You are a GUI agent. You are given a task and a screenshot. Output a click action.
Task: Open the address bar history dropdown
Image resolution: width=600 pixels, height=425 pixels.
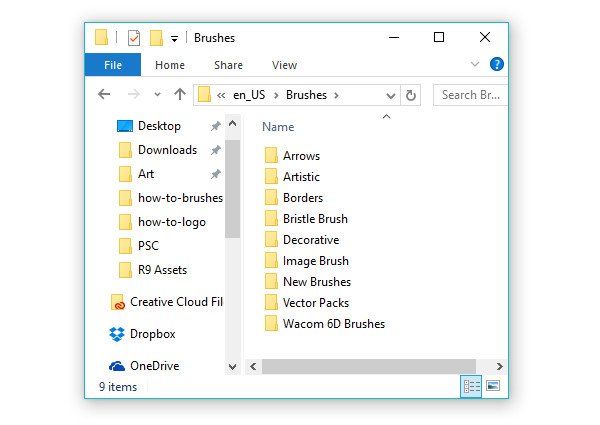point(390,95)
